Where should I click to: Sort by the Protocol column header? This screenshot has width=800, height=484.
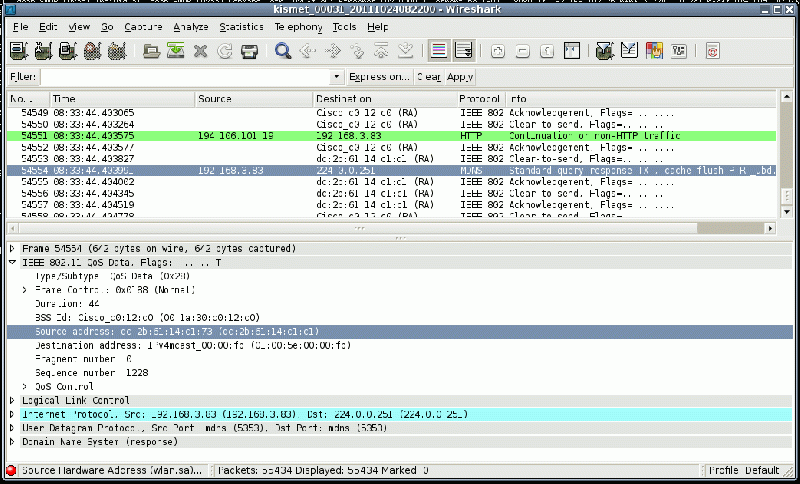click(481, 99)
